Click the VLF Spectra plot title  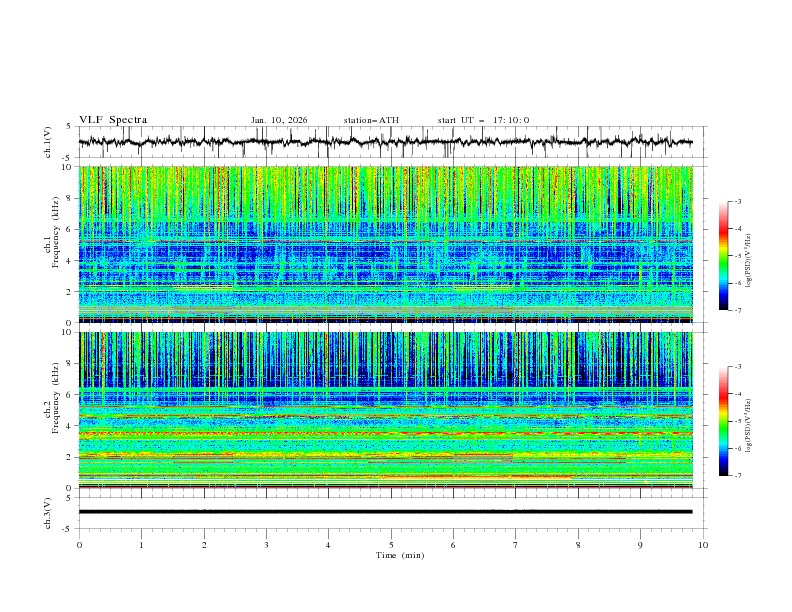[113, 120]
